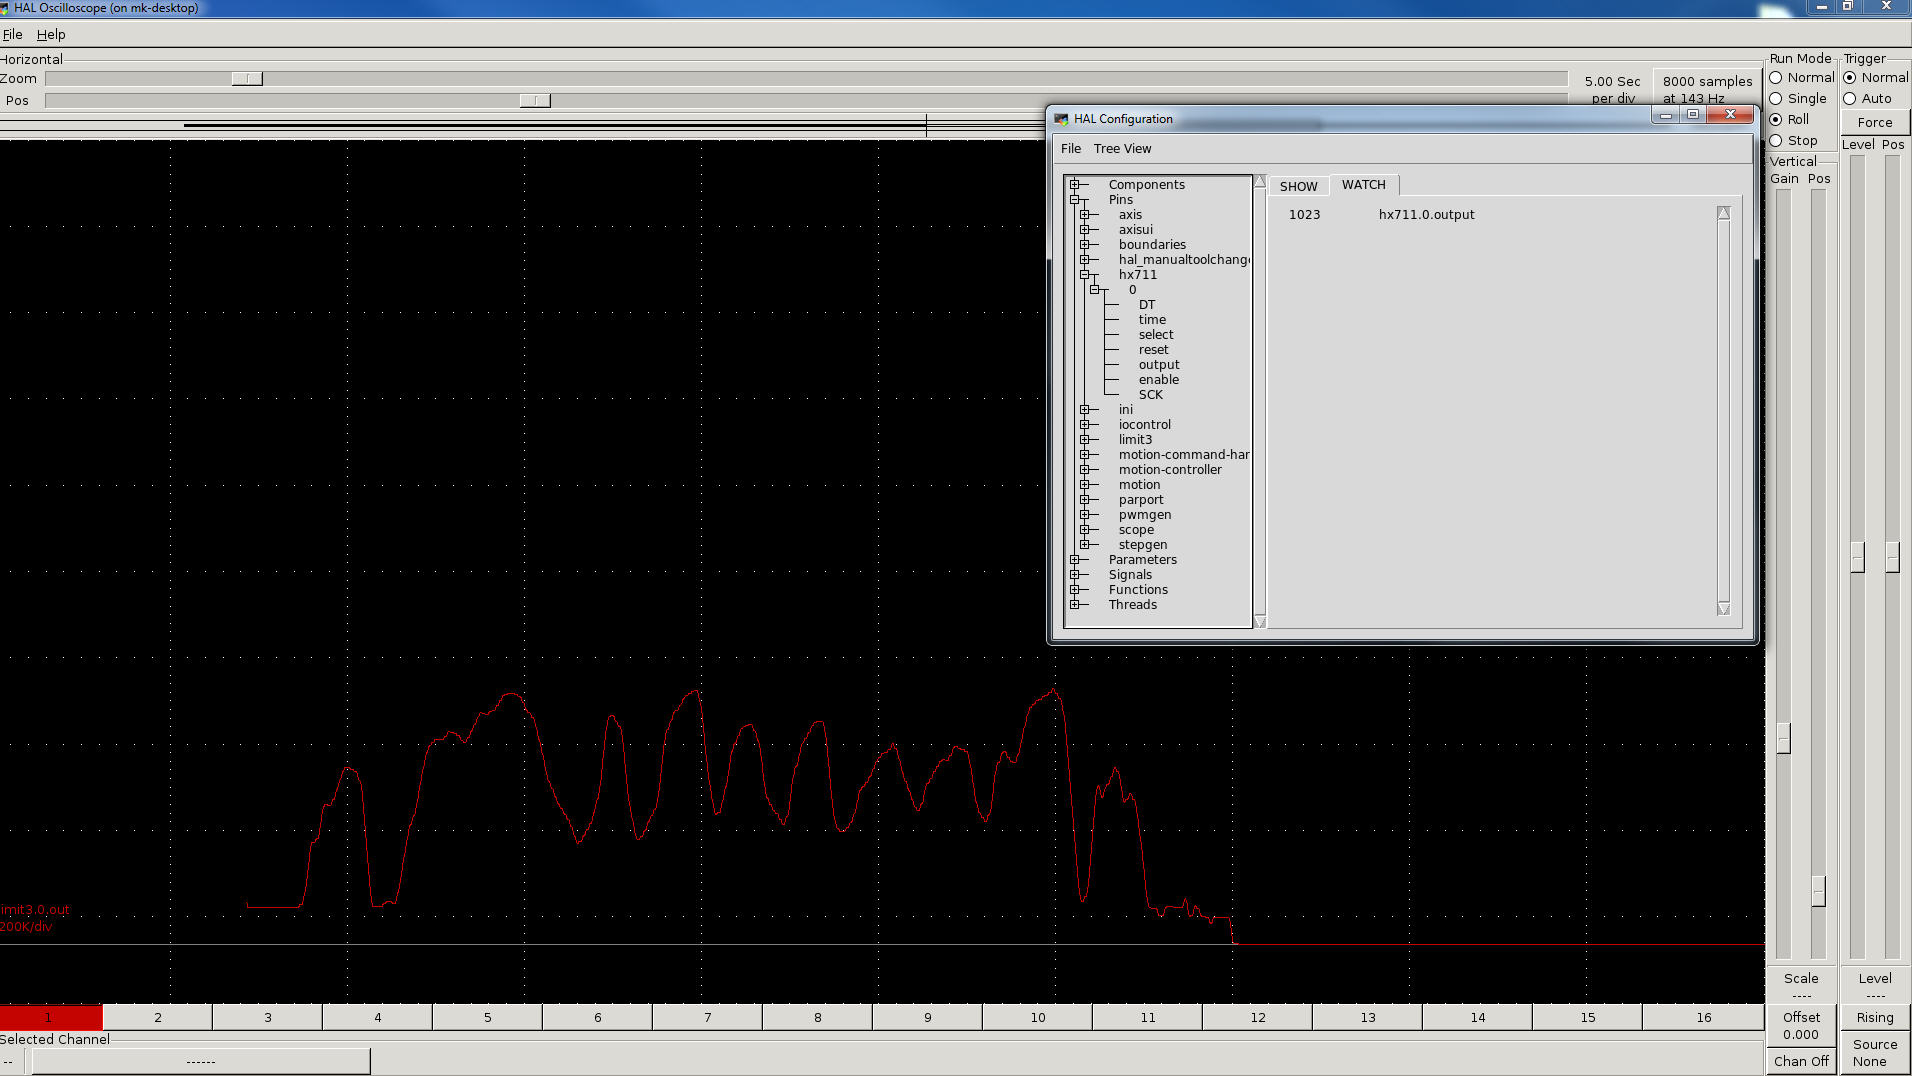Click scroll-down arrow in the watch panel
Image resolution: width=1912 pixels, height=1076 pixels.
[x=1723, y=608]
